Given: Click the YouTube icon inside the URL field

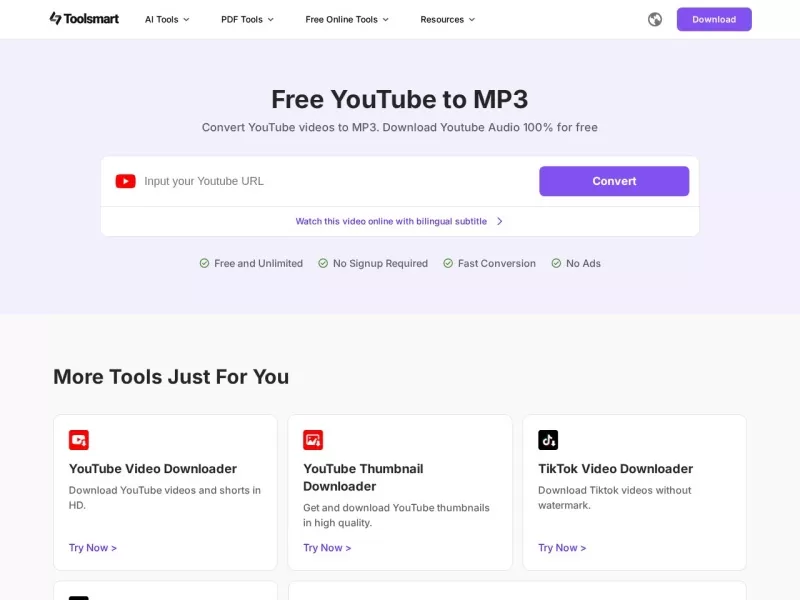Looking at the screenshot, I should pos(125,181).
